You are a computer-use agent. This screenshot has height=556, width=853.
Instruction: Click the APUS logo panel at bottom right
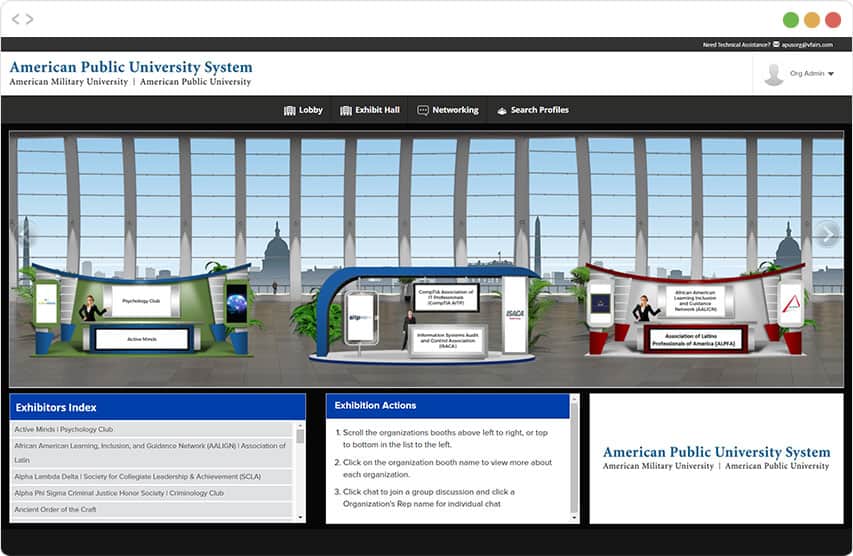pos(716,458)
